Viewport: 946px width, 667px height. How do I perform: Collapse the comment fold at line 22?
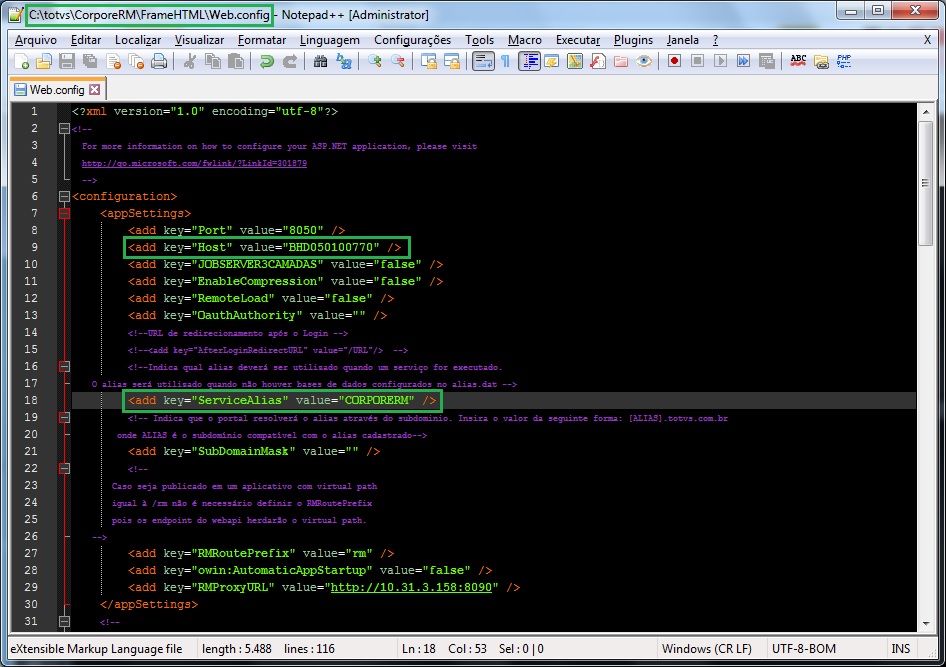point(64,468)
